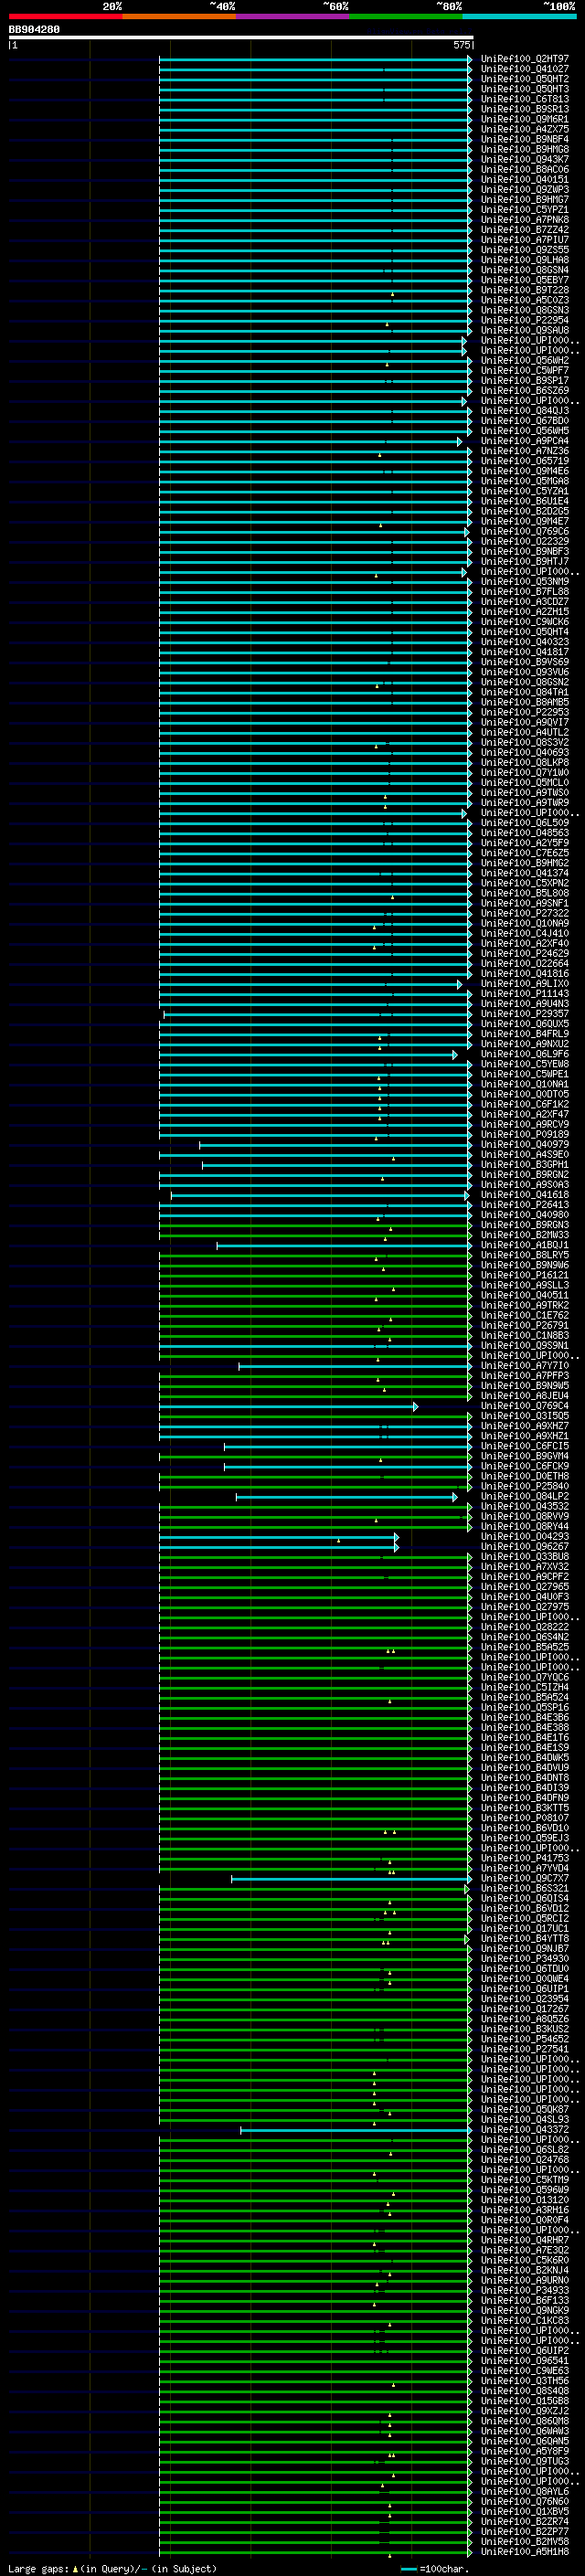This screenshot has width=585, height=2576.
Task: Select hit label UniRef100_Q9LHA8
Action: pyautogui.click(x=525, y=260)
